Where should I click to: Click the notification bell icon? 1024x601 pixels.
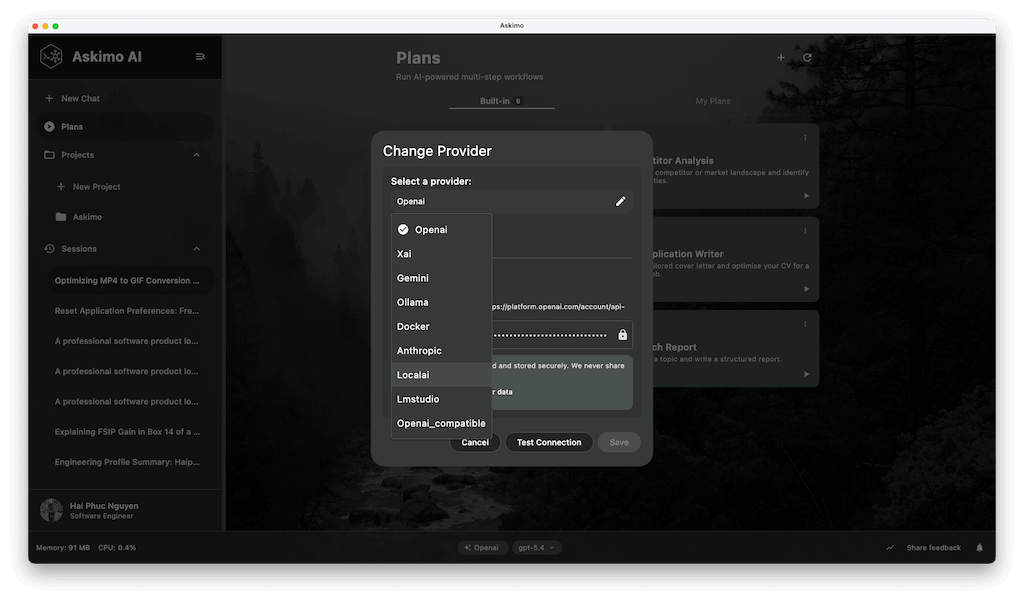point(980,547)
